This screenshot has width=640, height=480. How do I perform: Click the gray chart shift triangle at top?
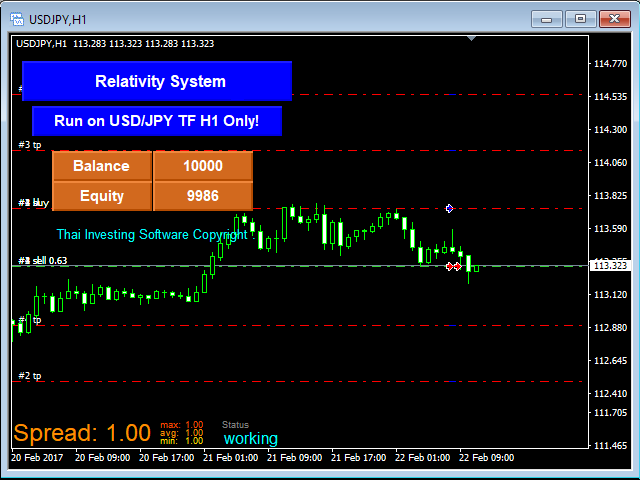(x=472, y=39)
